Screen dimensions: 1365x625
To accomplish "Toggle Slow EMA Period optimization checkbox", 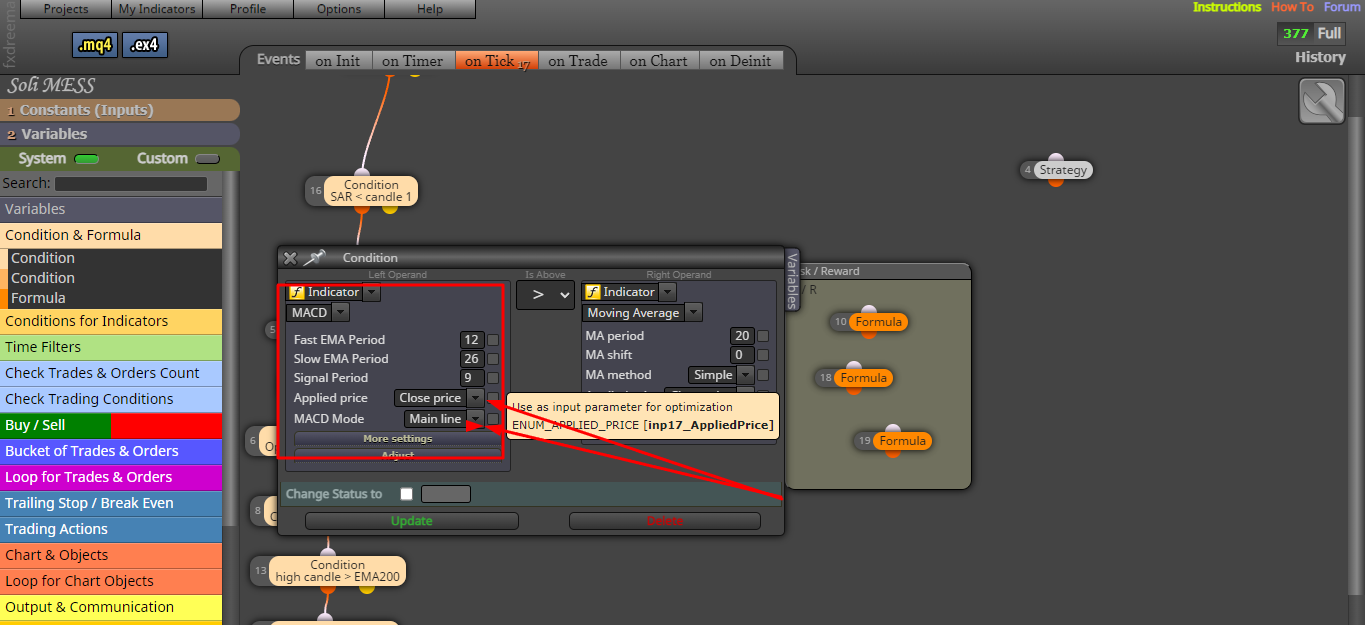I will 493,359.
